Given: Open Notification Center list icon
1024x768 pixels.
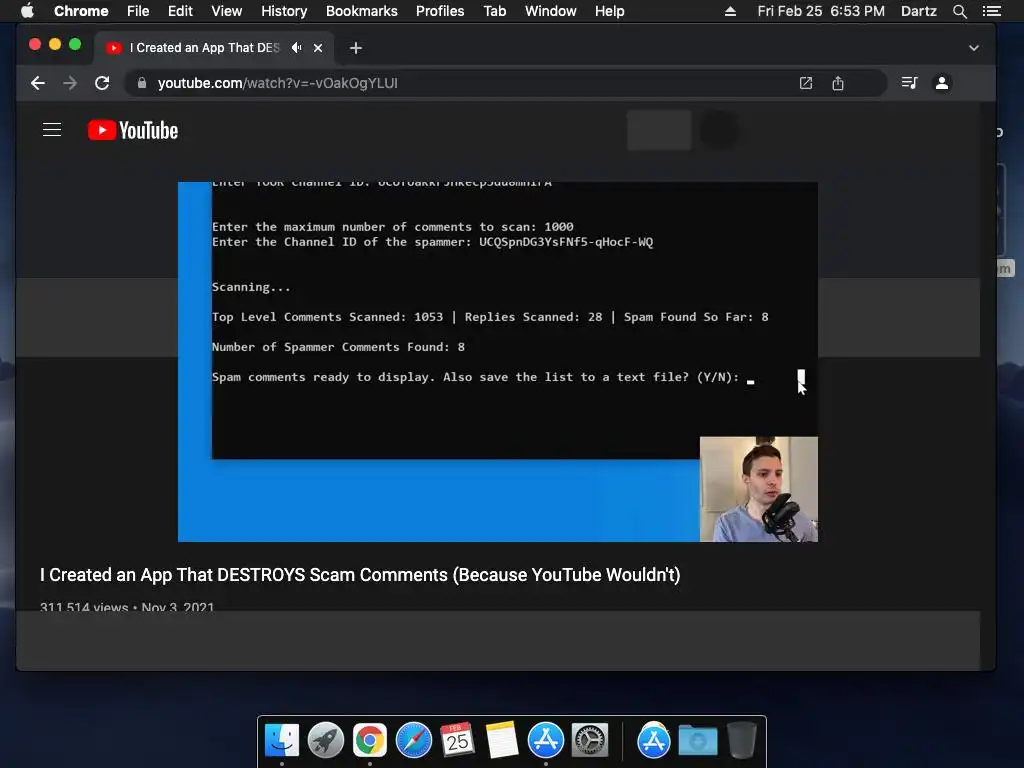Looking at the screenshot, I should 991,11.
